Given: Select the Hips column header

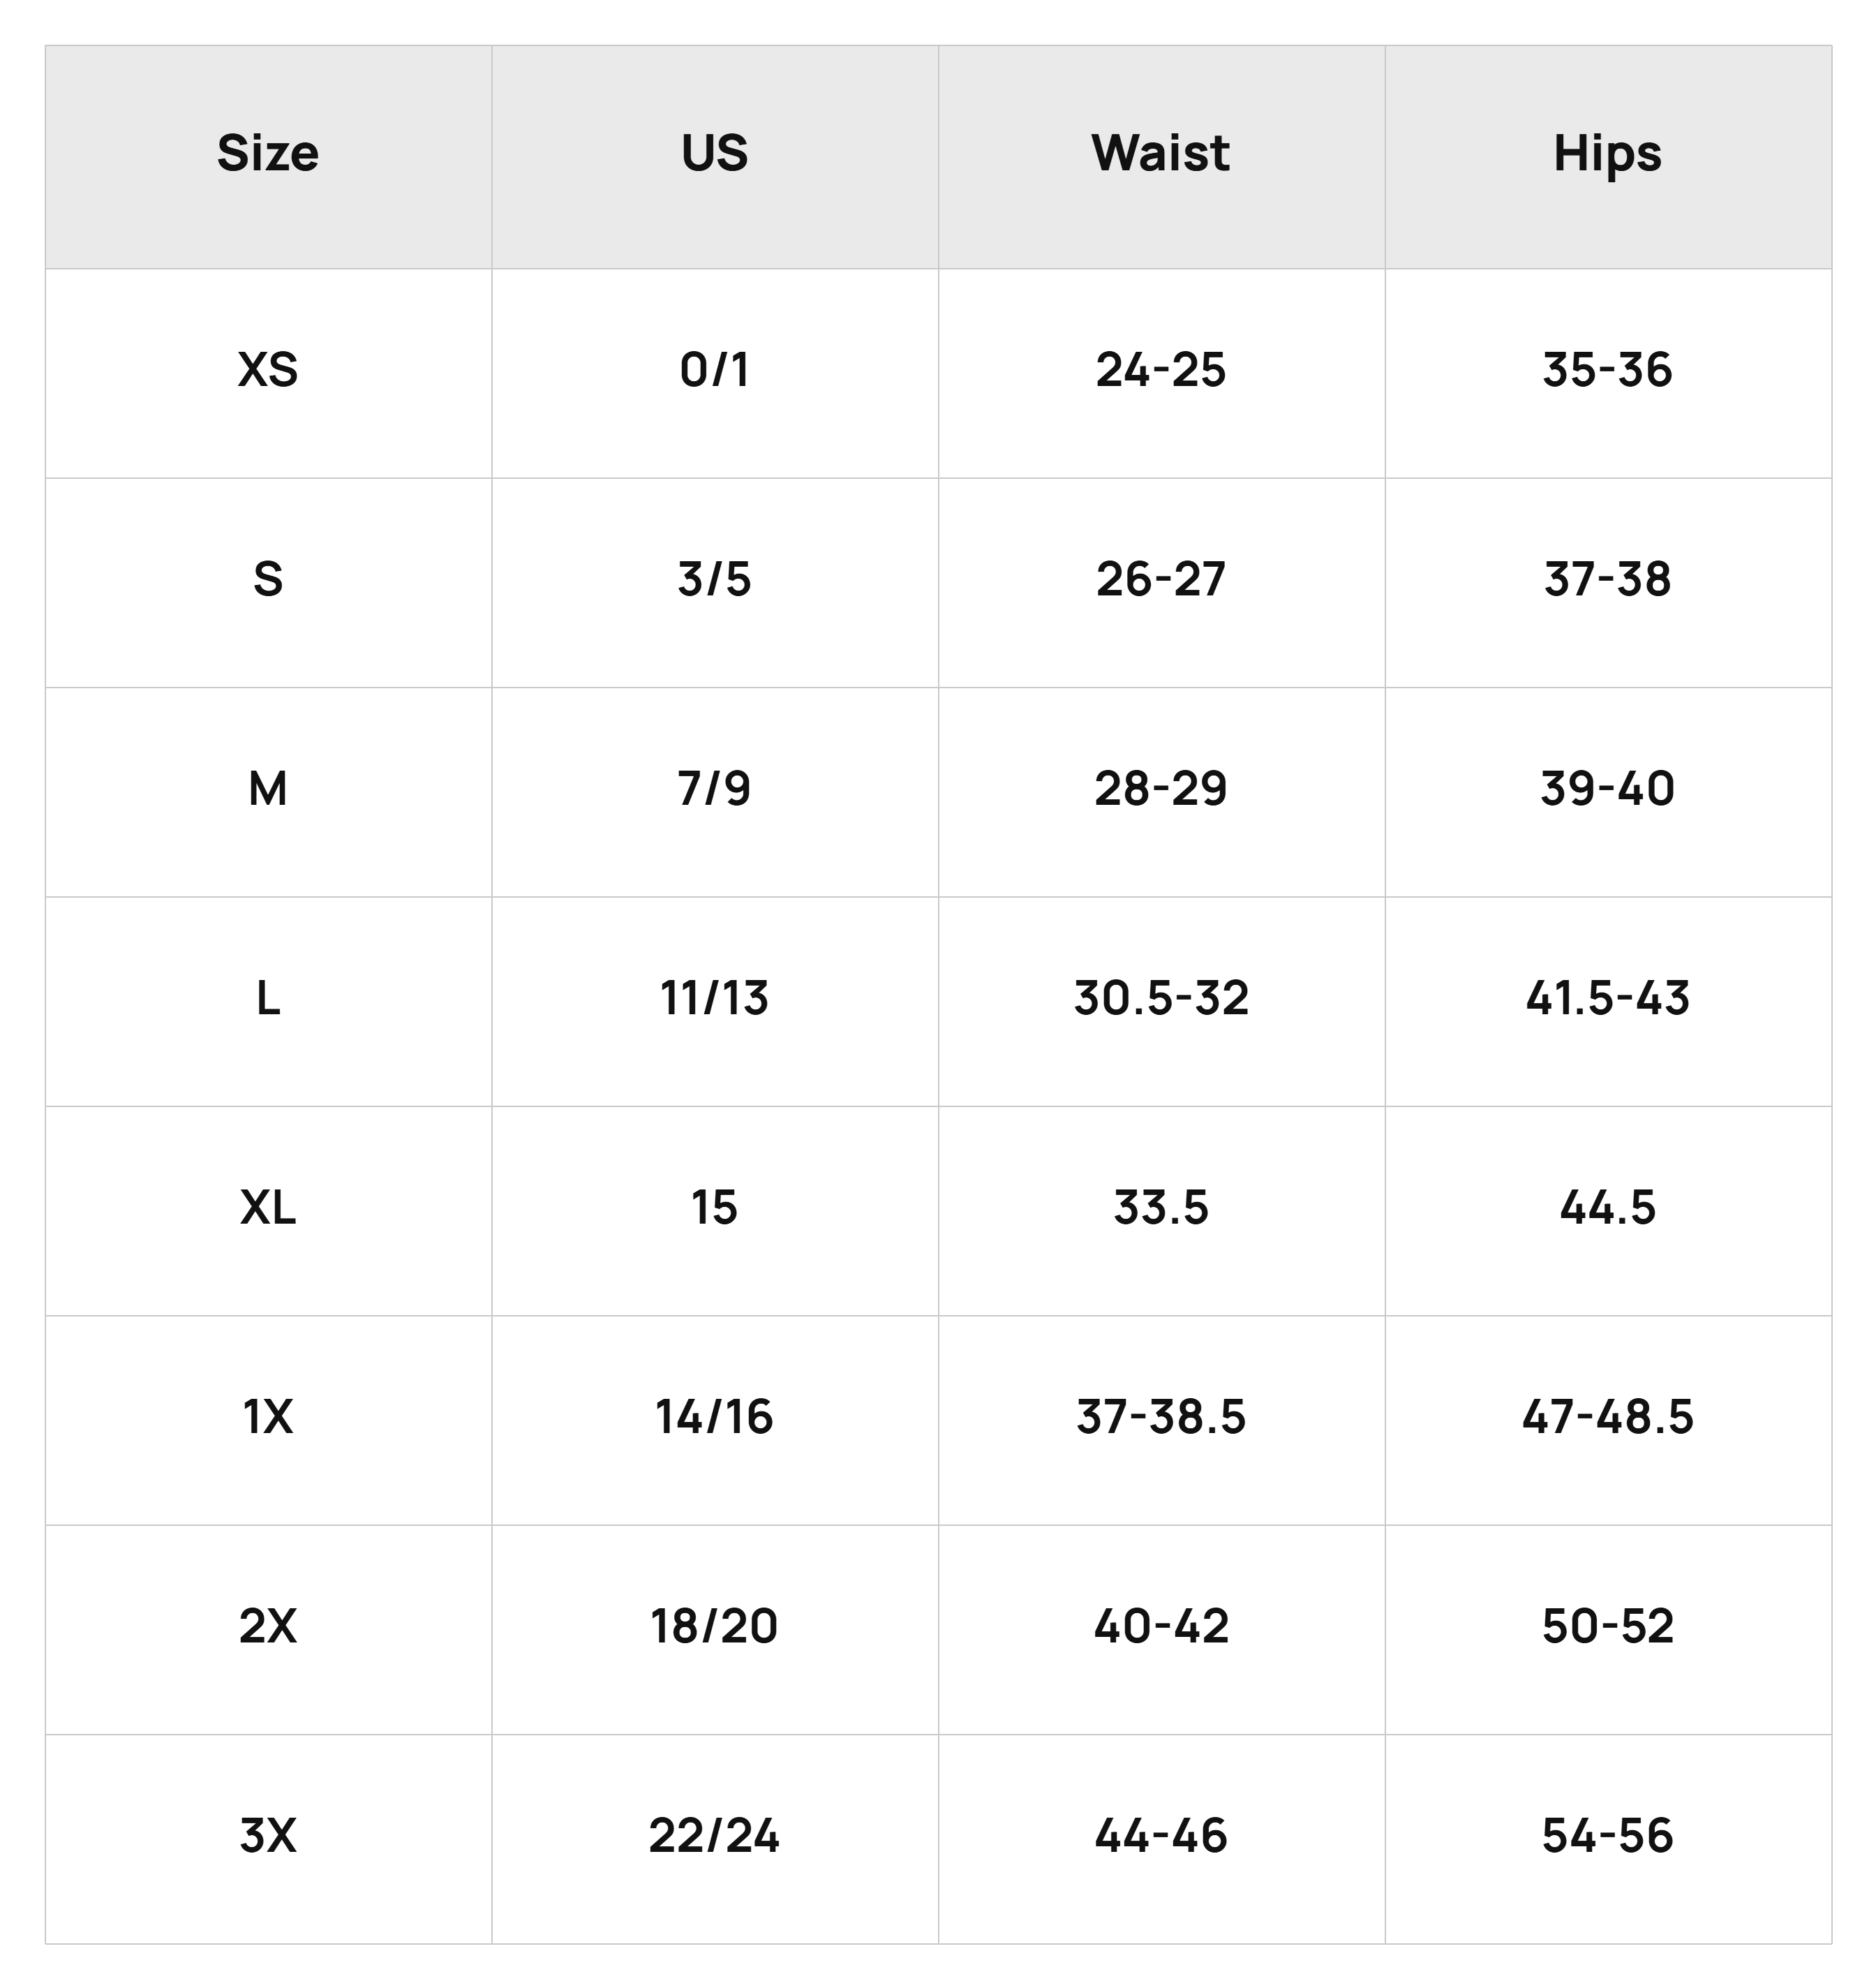Looking at the screenshot, I should (x=1607, y=156).
